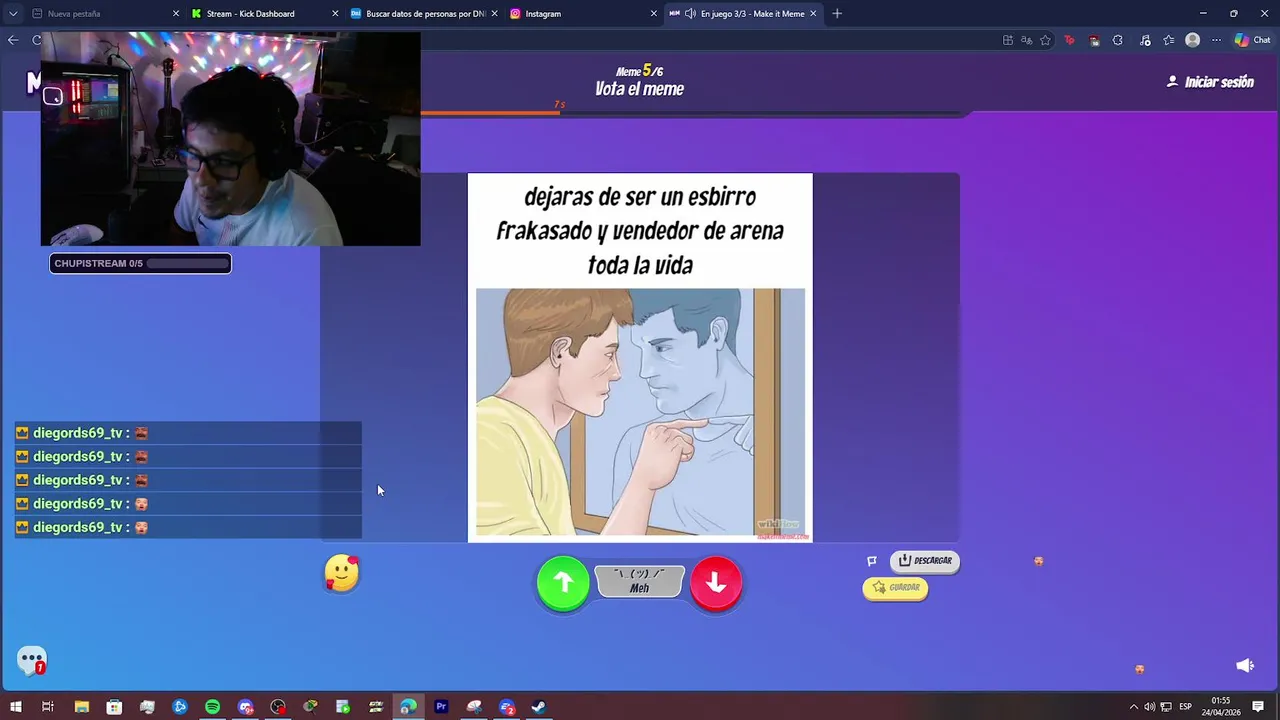Click the yellow Guardar button

pos(895,588)
